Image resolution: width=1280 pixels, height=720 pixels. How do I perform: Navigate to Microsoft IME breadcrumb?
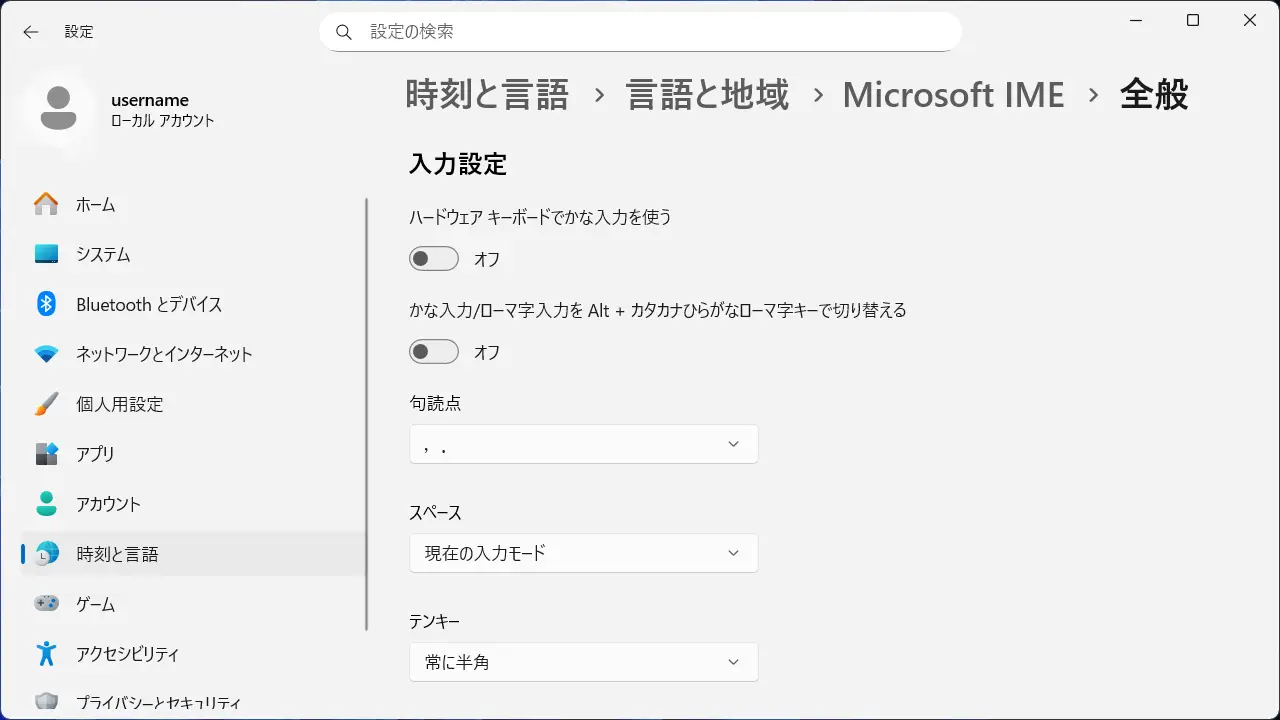tap(953, 95)
